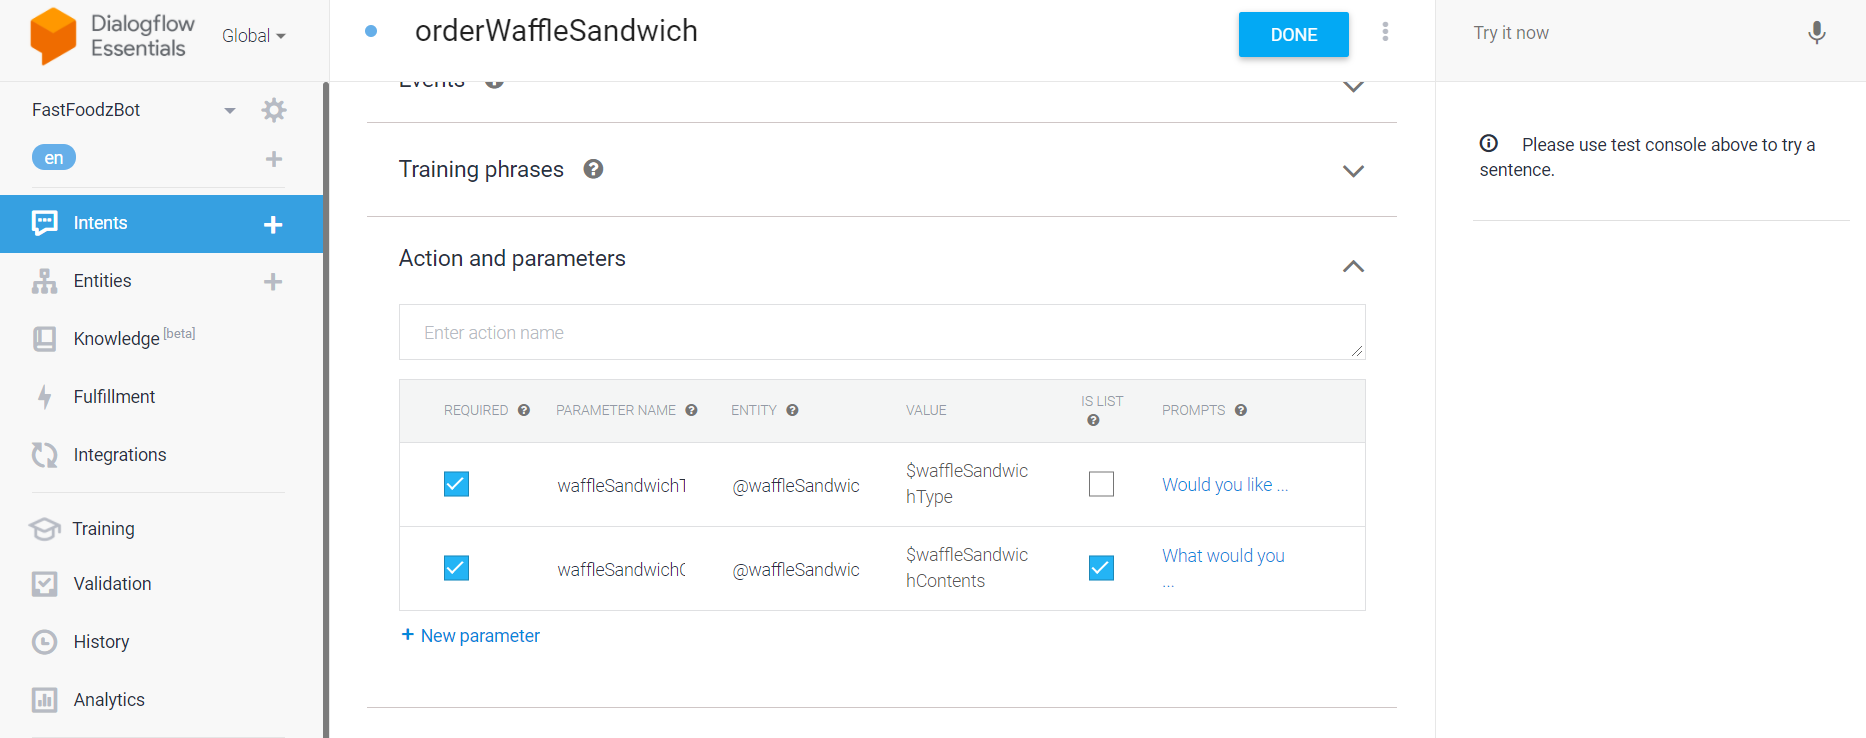1866x738 pixels.
Task: Click Training phrases help icon
Action: point(593,169)
